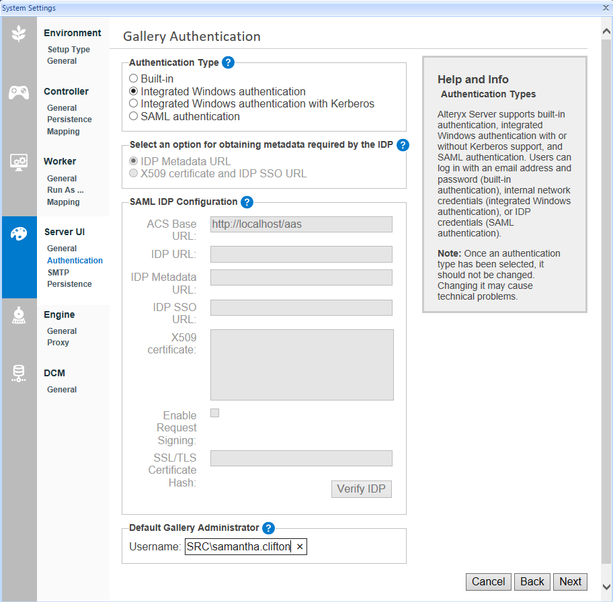
Task: Click the scrollbar down arrow
Action: (606, 587)
